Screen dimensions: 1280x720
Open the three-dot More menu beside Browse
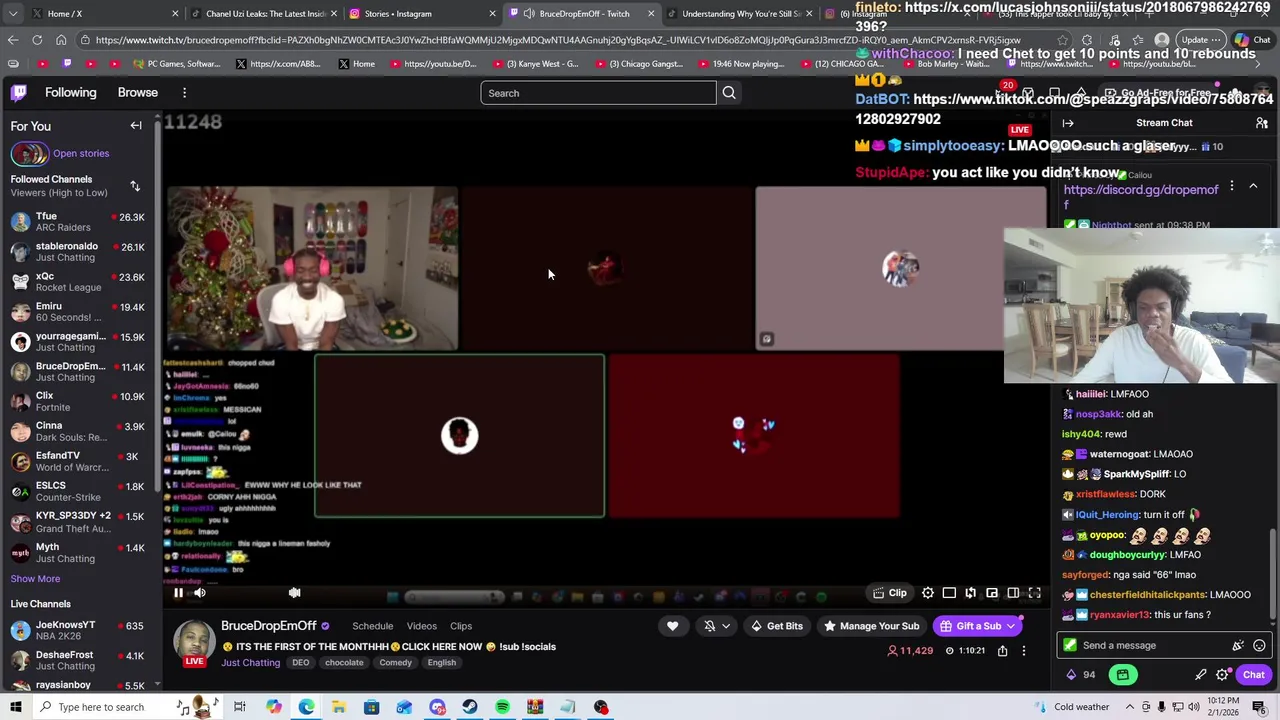[x=184, y=92]
